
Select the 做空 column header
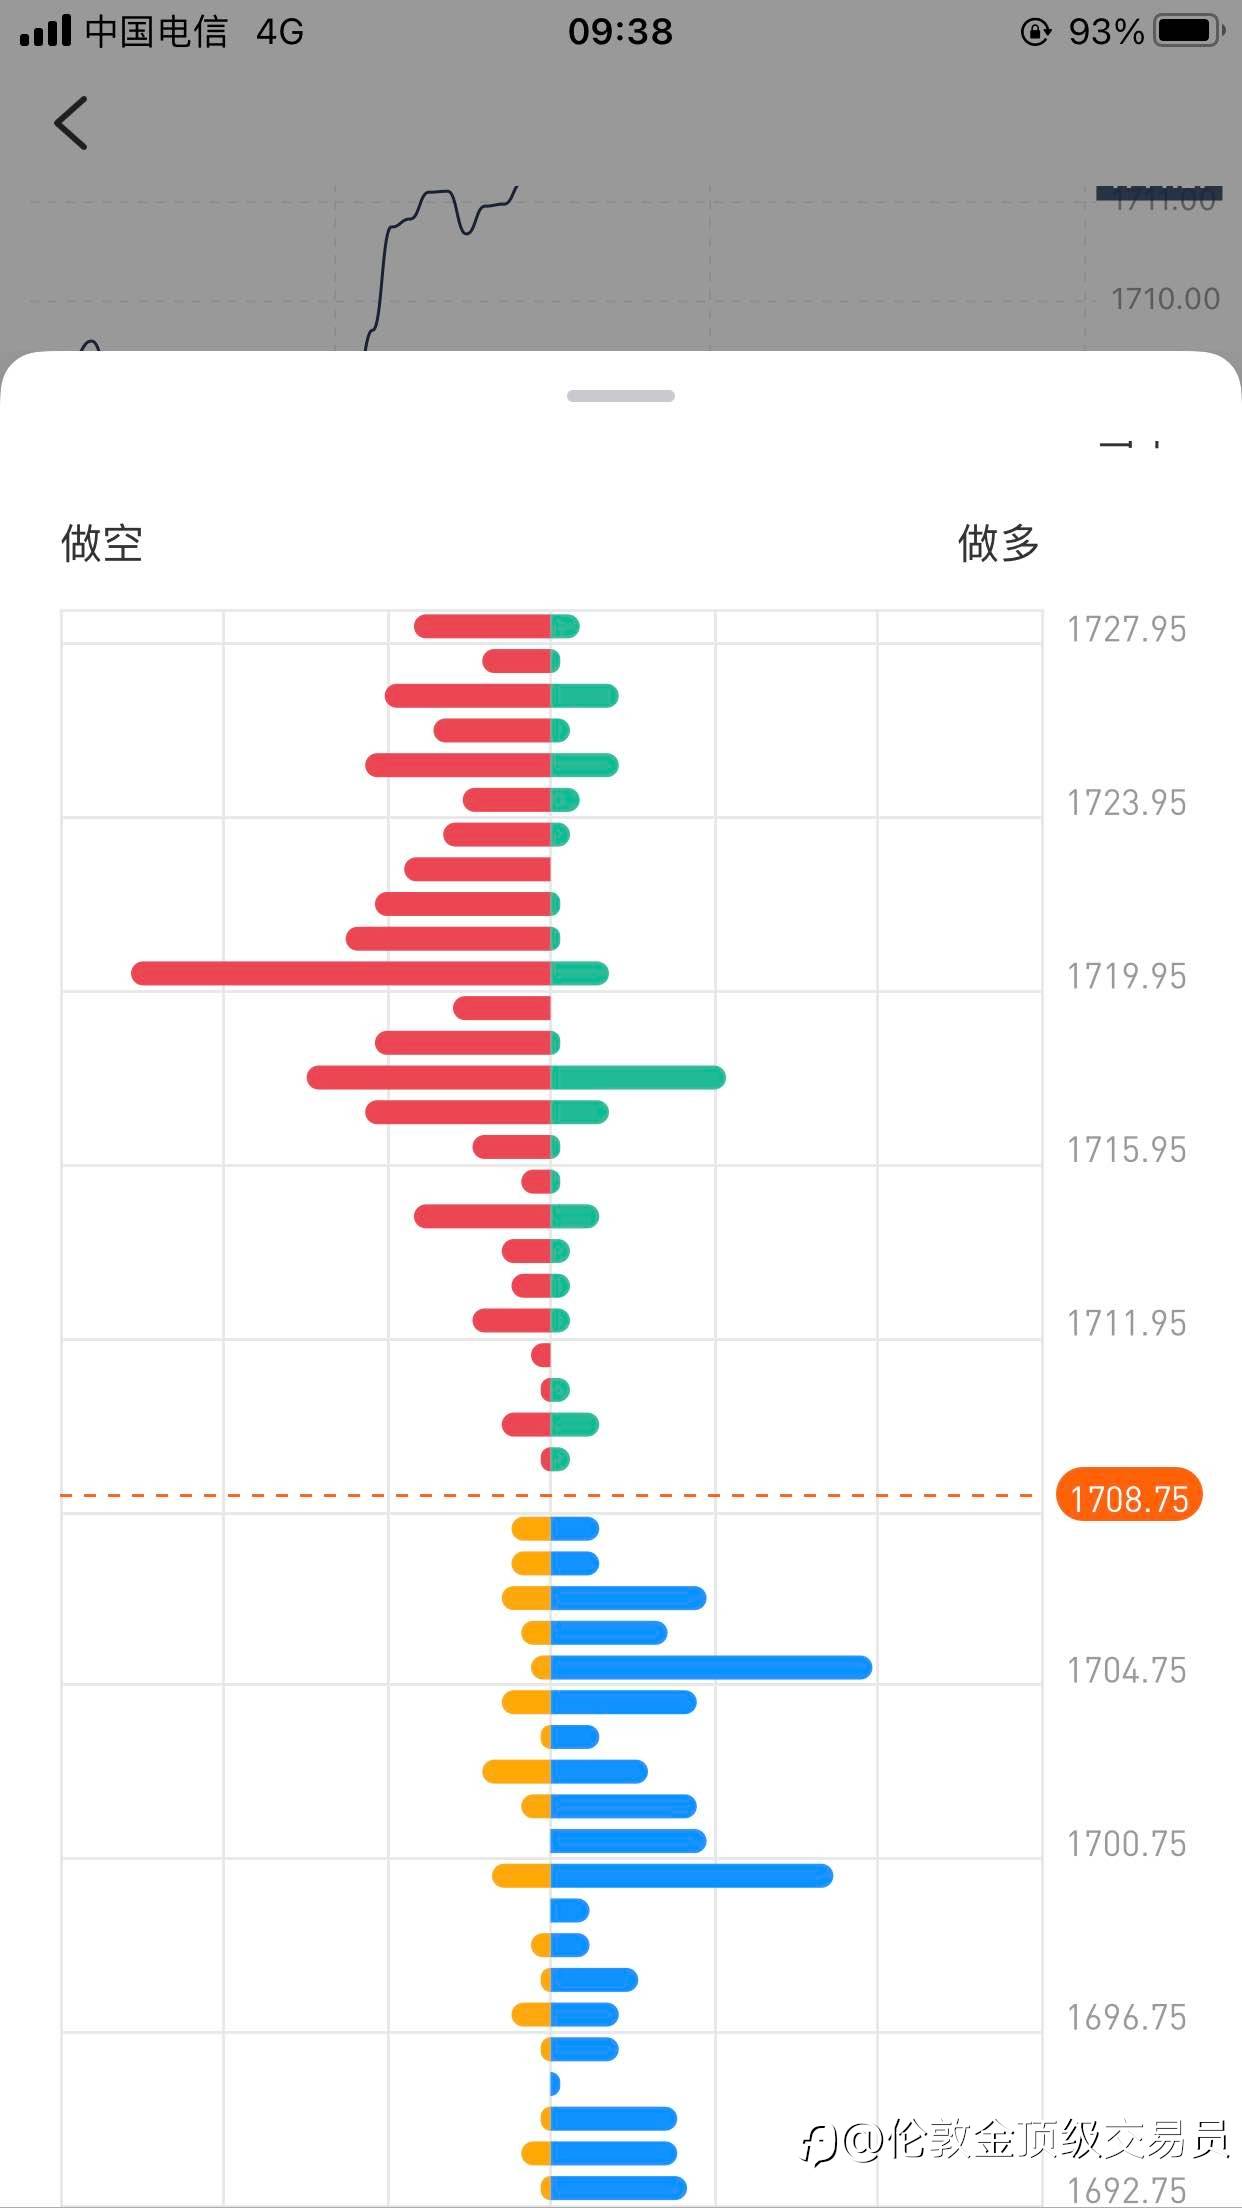pos(102,544)
